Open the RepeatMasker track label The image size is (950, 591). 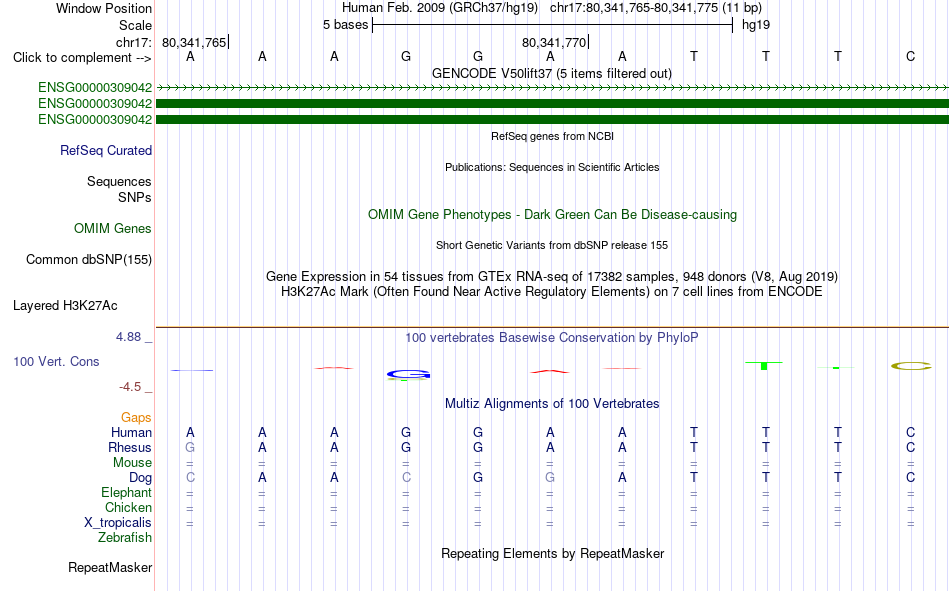(x=110, y=567)
